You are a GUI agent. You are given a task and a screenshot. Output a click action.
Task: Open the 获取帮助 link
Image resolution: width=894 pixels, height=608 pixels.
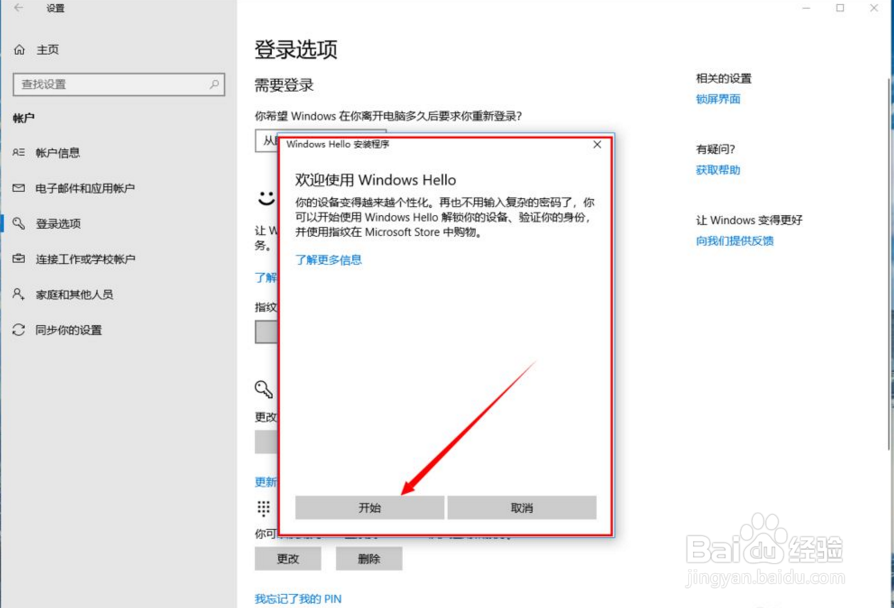(718, 170)
